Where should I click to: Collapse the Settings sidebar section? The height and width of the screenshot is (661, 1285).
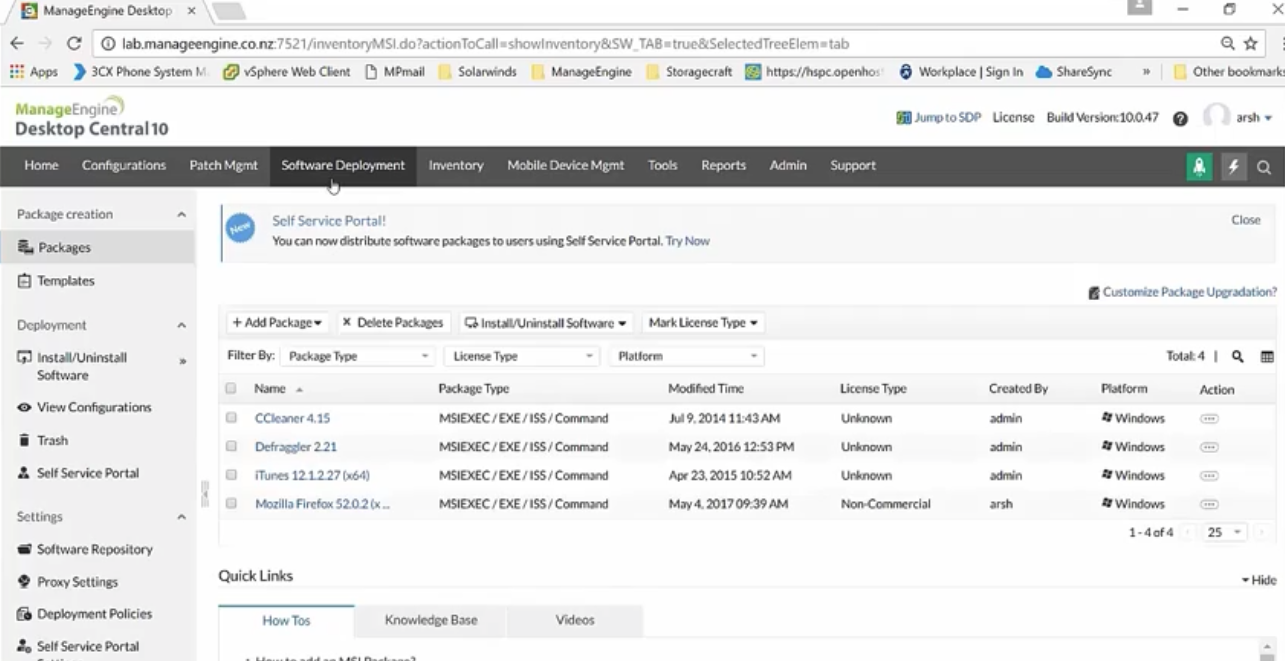[x=181, y=517]
